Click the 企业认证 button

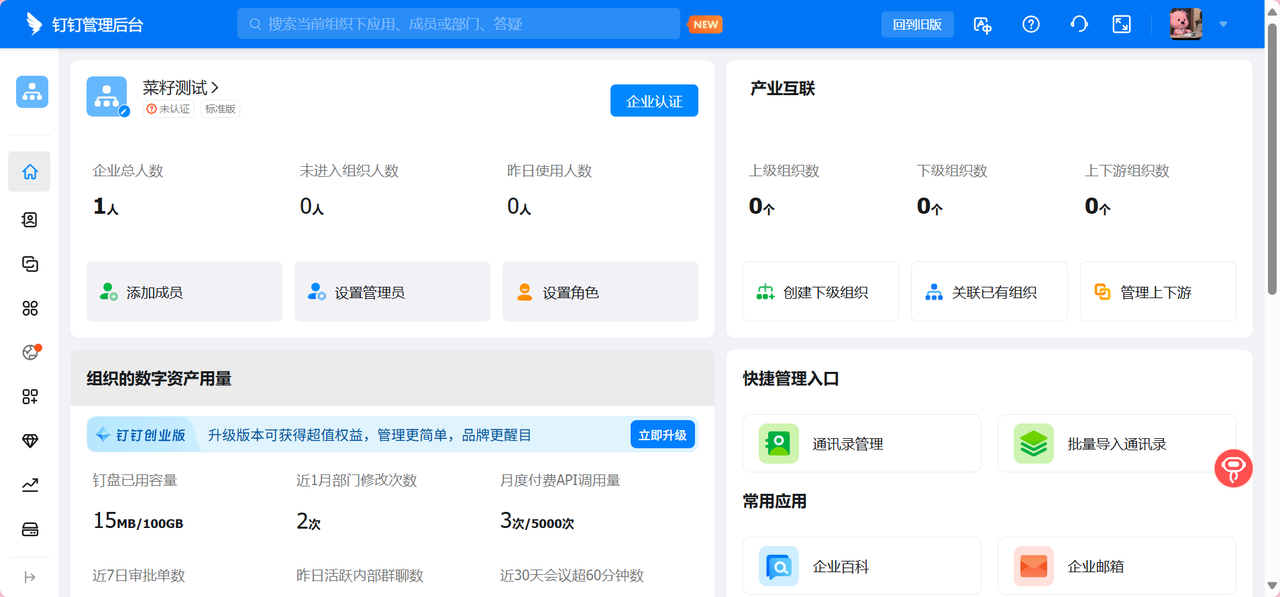click(x=654, y=101)
